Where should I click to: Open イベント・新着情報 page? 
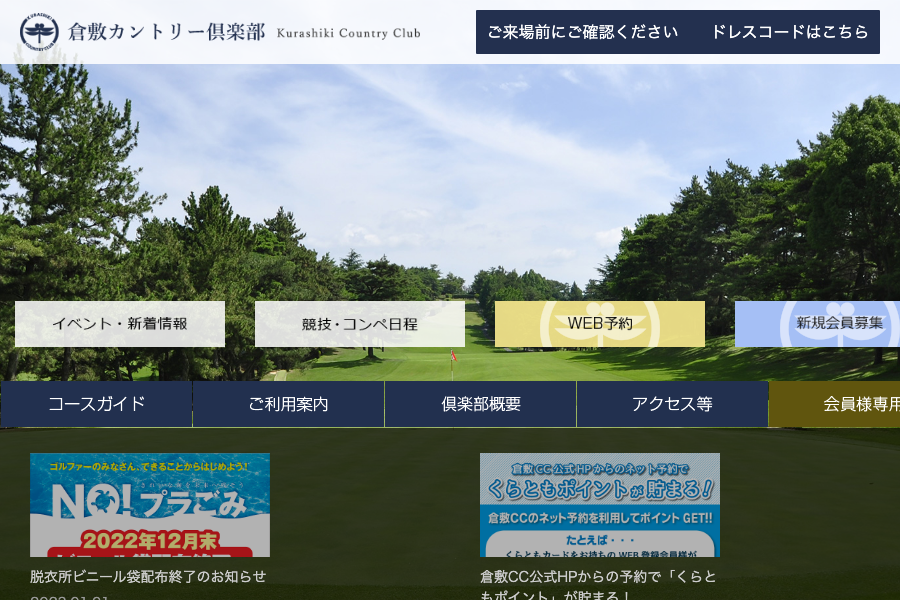pos(120,324)
